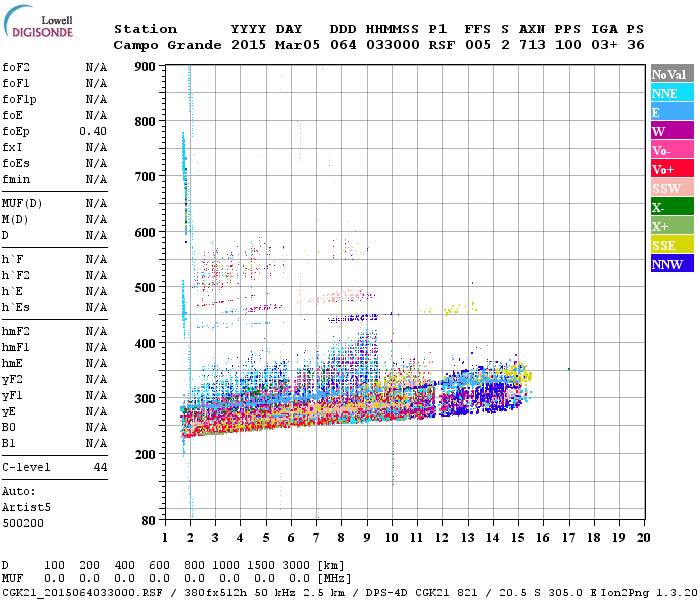Click the 3000 km distance value
Image resolution: width=700 pixels, height=600 pixels.
tap(296, 566)
